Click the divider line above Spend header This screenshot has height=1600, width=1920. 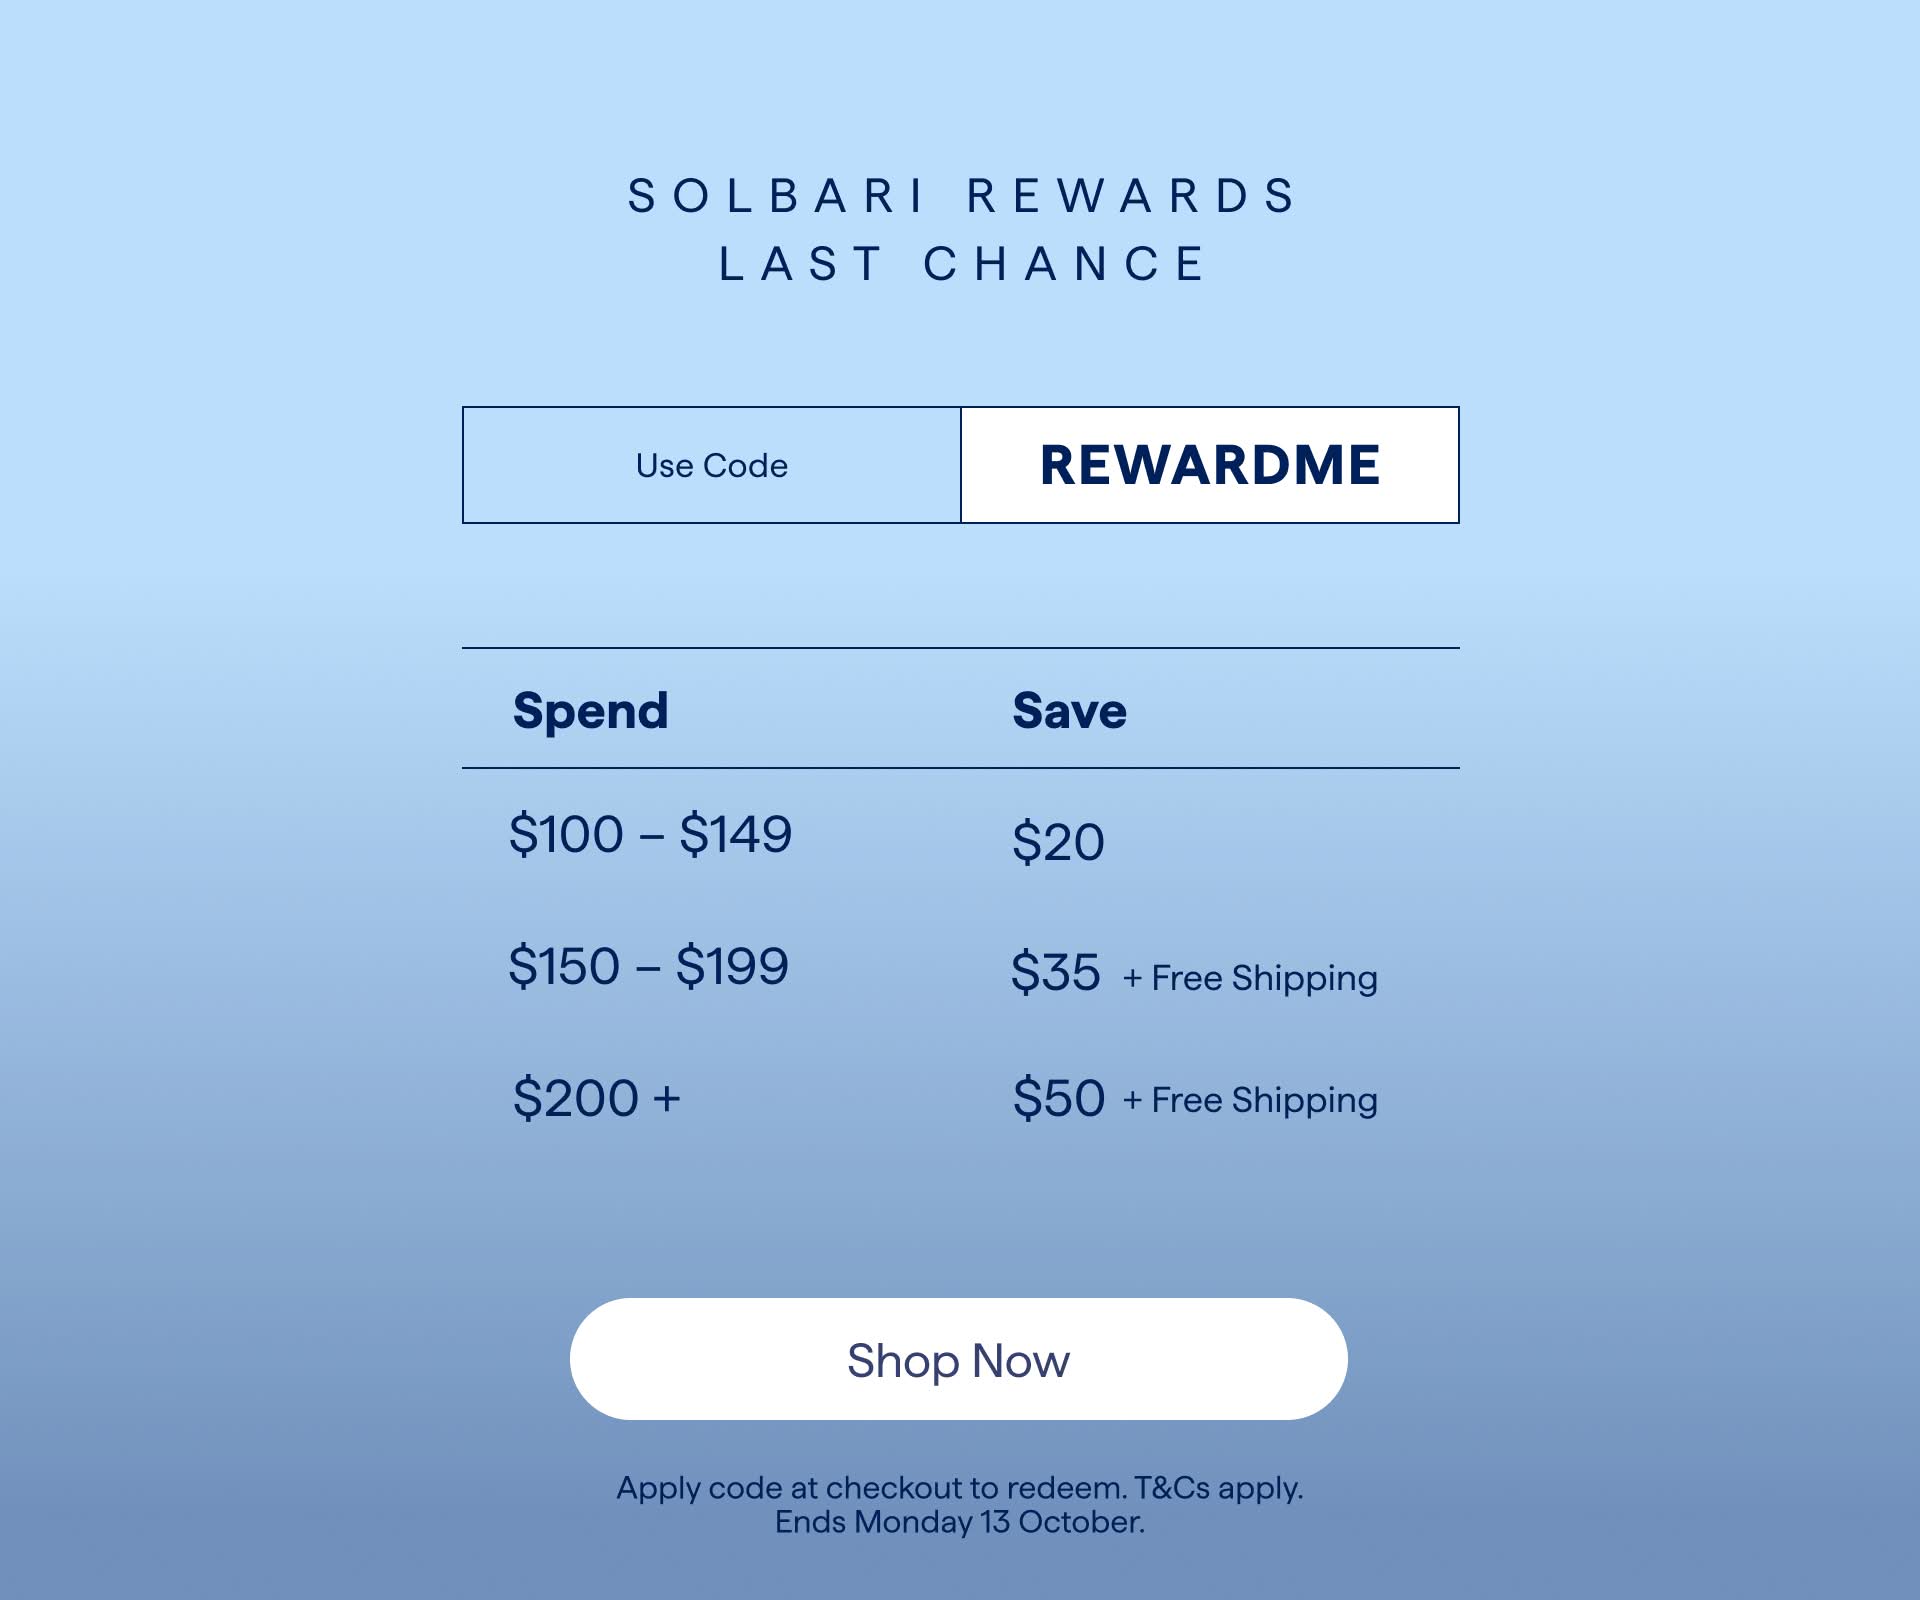(960, 648)
